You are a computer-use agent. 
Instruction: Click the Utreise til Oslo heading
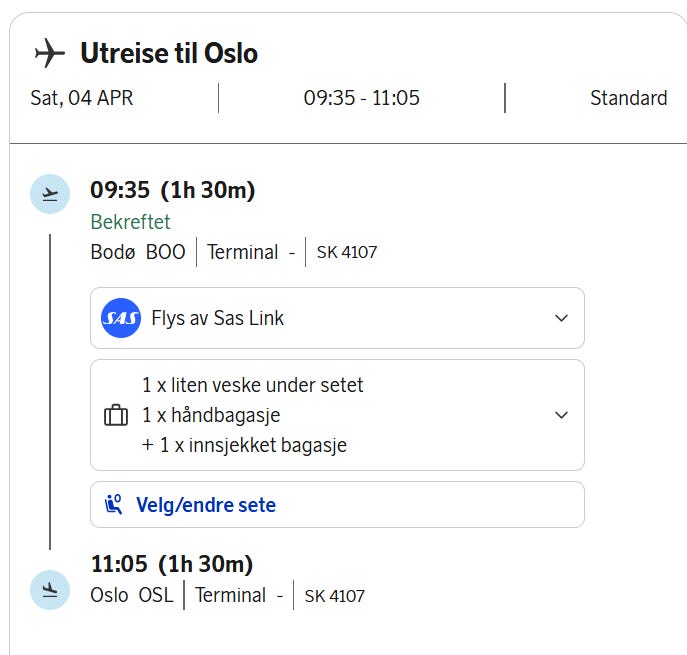pos(169,53)
